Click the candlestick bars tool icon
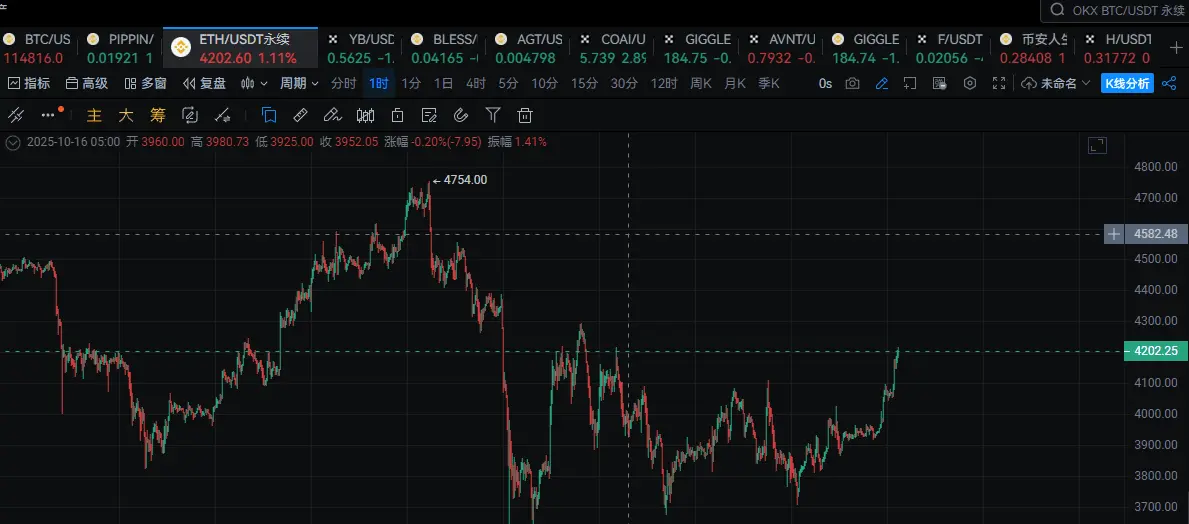Image resolution: width=1189 pixels, height=524 pixels. pyautogui.click(x=365, y=115)
